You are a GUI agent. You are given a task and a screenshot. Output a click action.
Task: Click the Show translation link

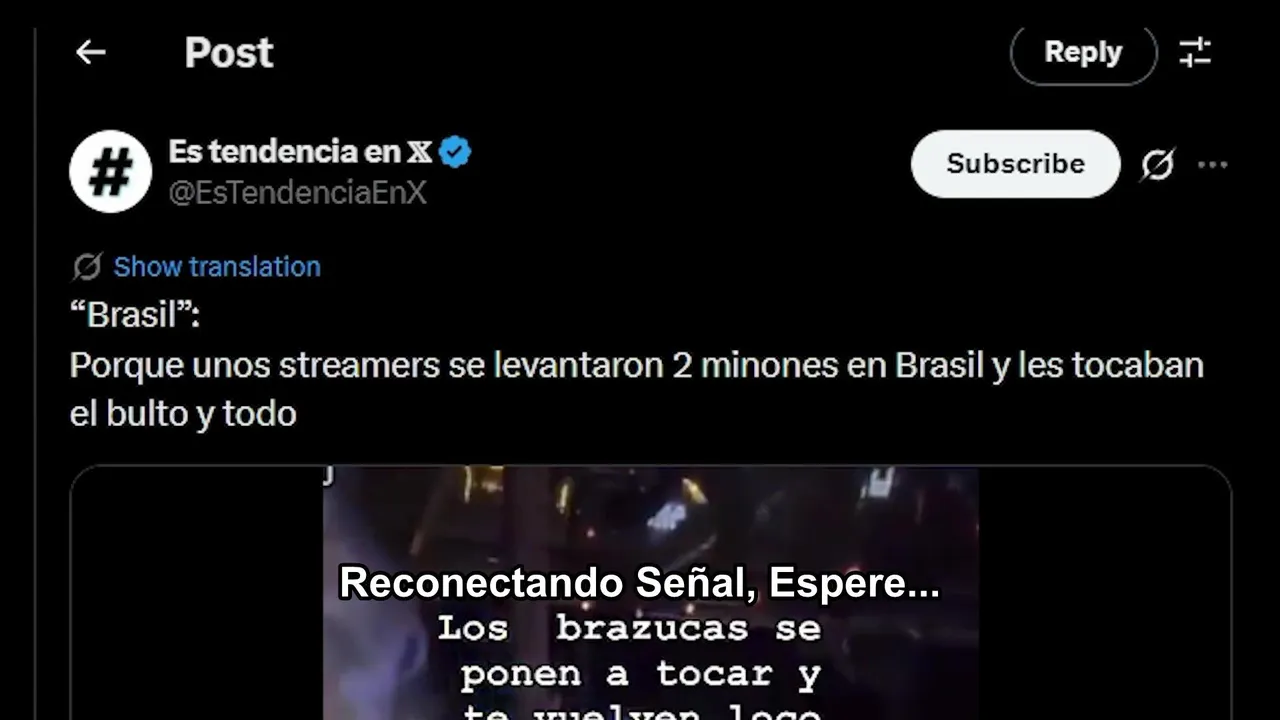[217, 267]
